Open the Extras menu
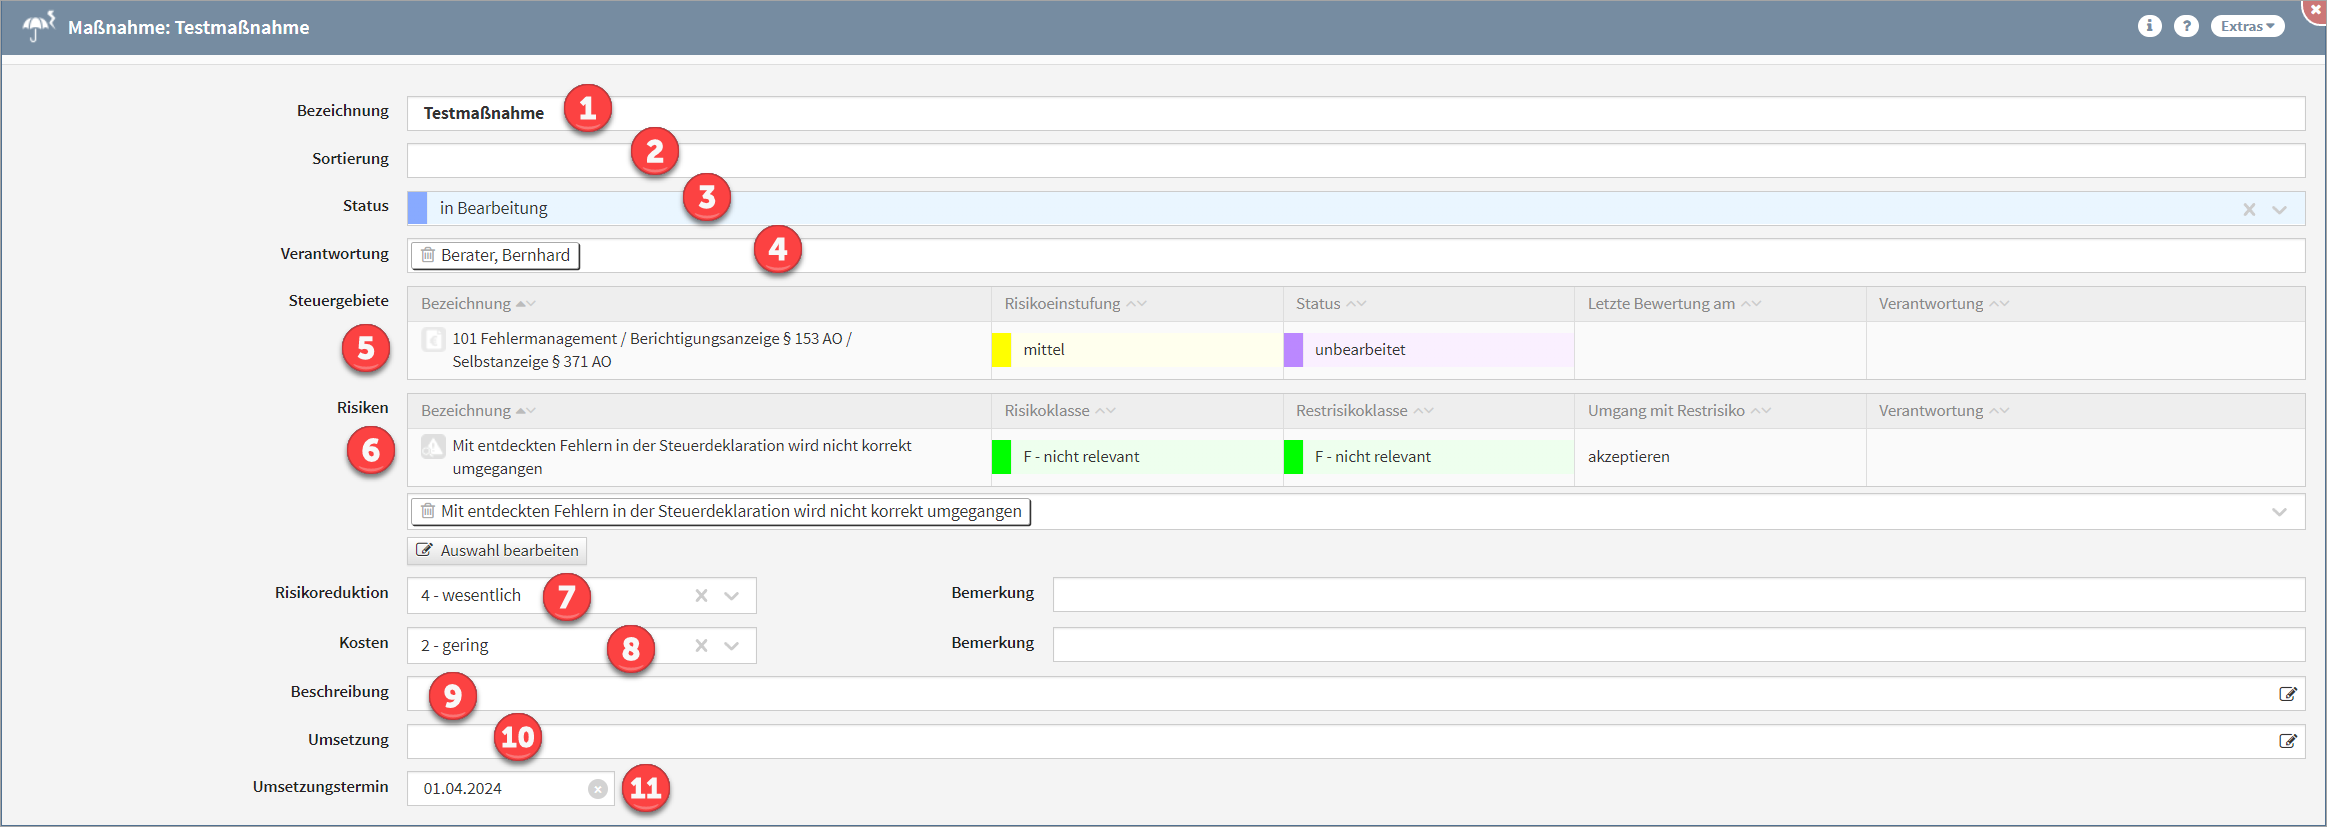This screenshot has height=827, width=2327. pyautogui.click(x=2247, y=26)
